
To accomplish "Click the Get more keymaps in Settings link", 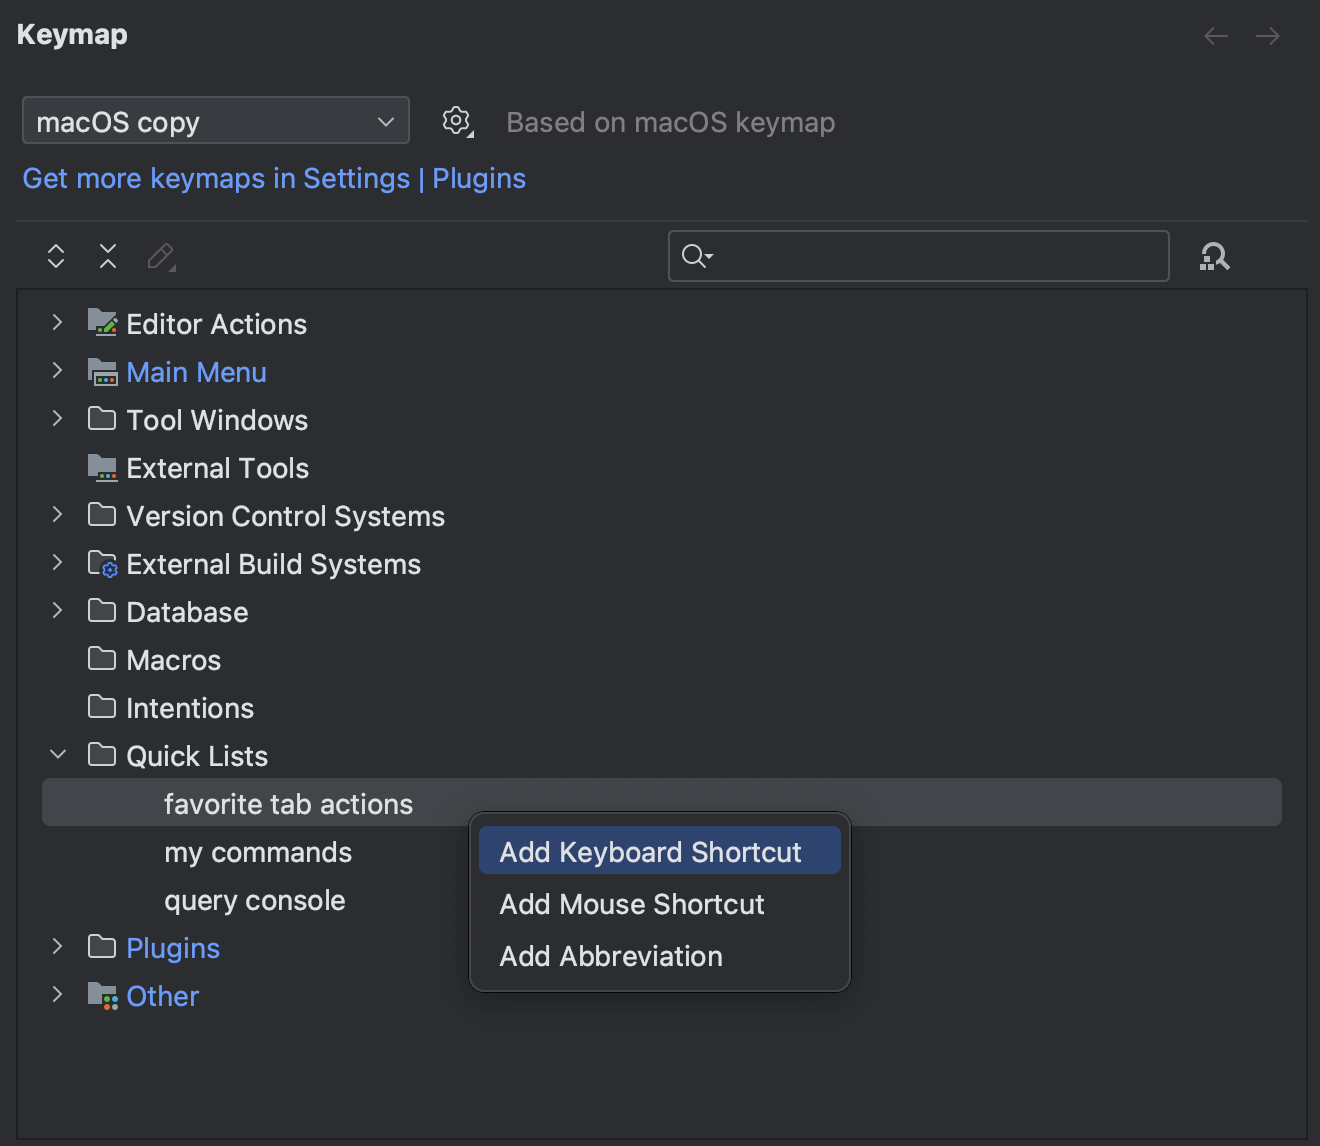I will point(215,178).
